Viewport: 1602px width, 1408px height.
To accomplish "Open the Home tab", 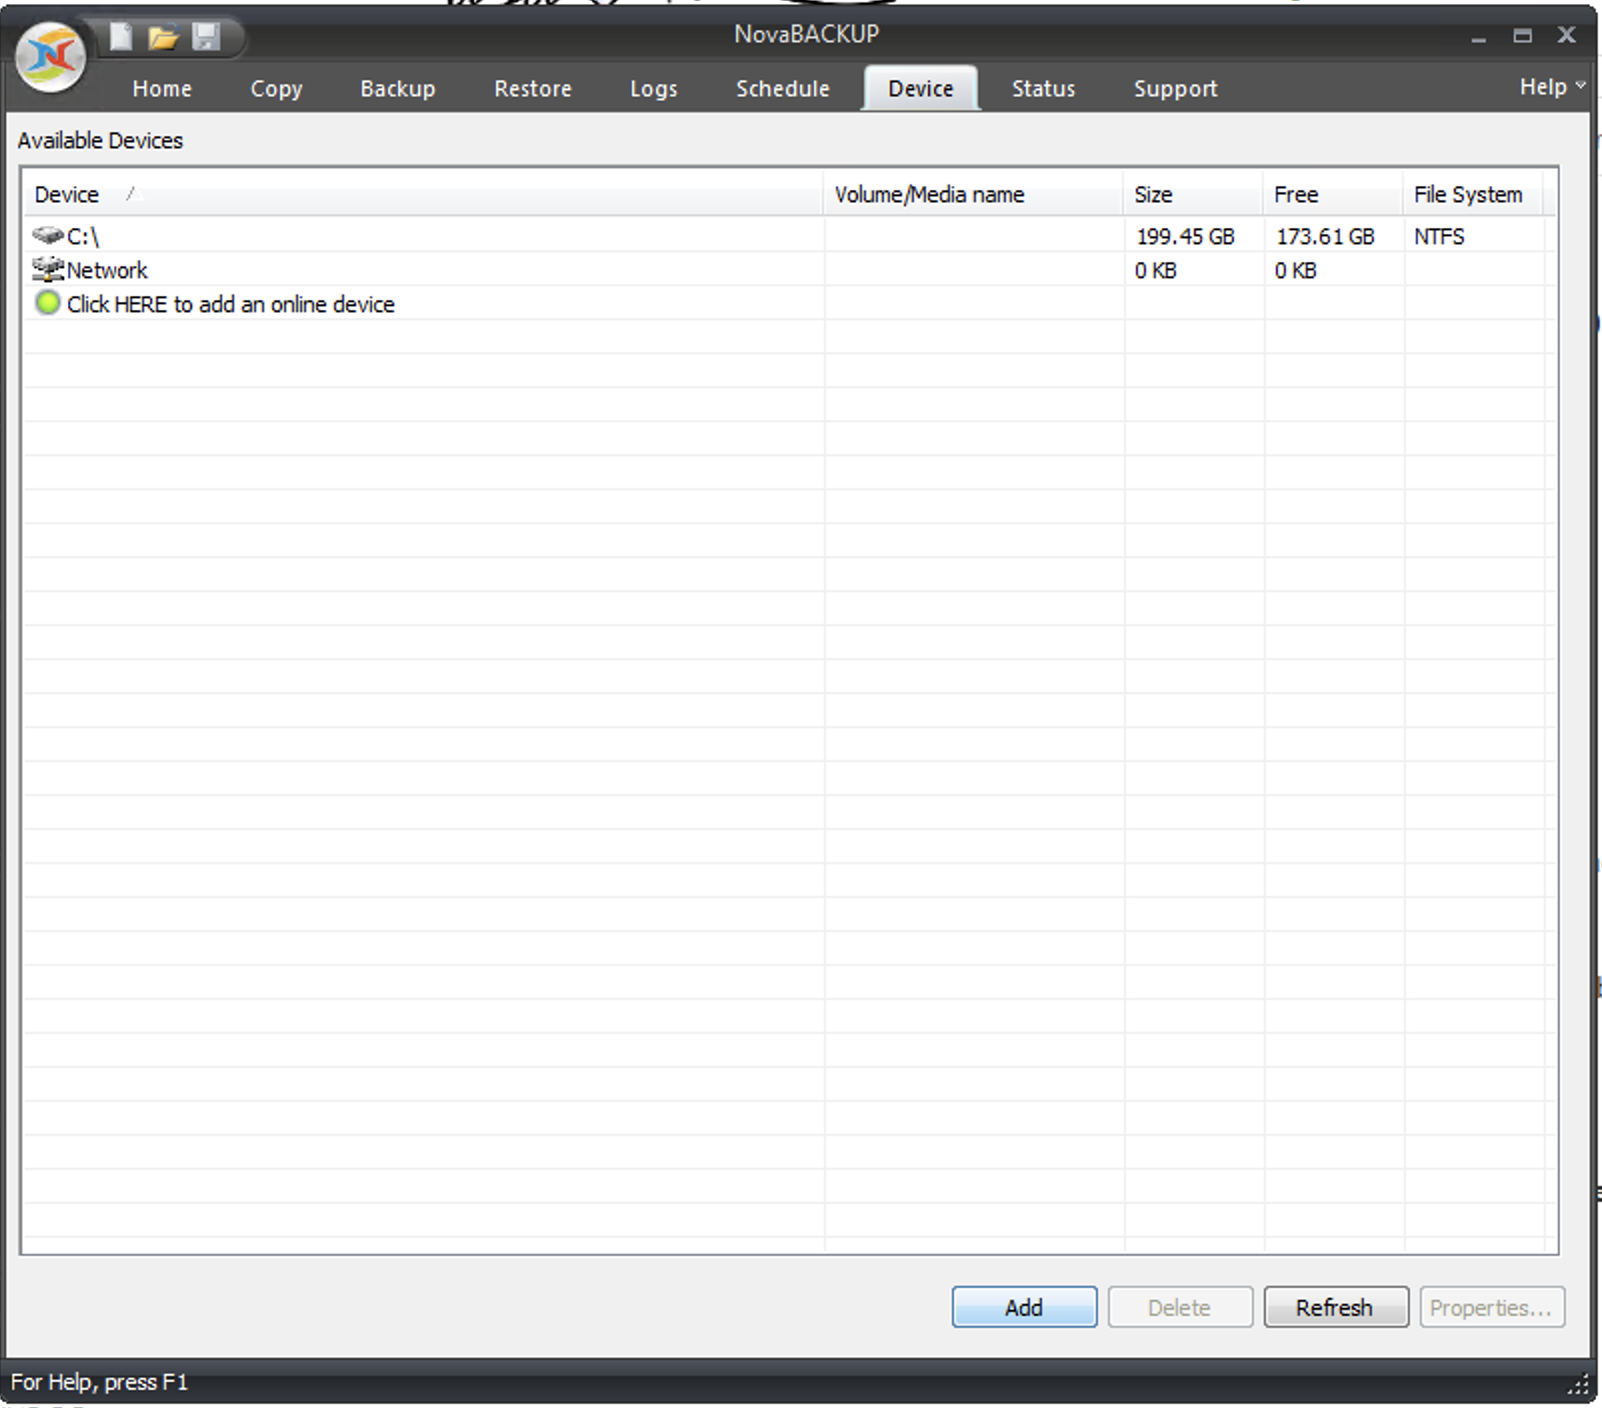I will pyautogui.click(x=162, y=88).
